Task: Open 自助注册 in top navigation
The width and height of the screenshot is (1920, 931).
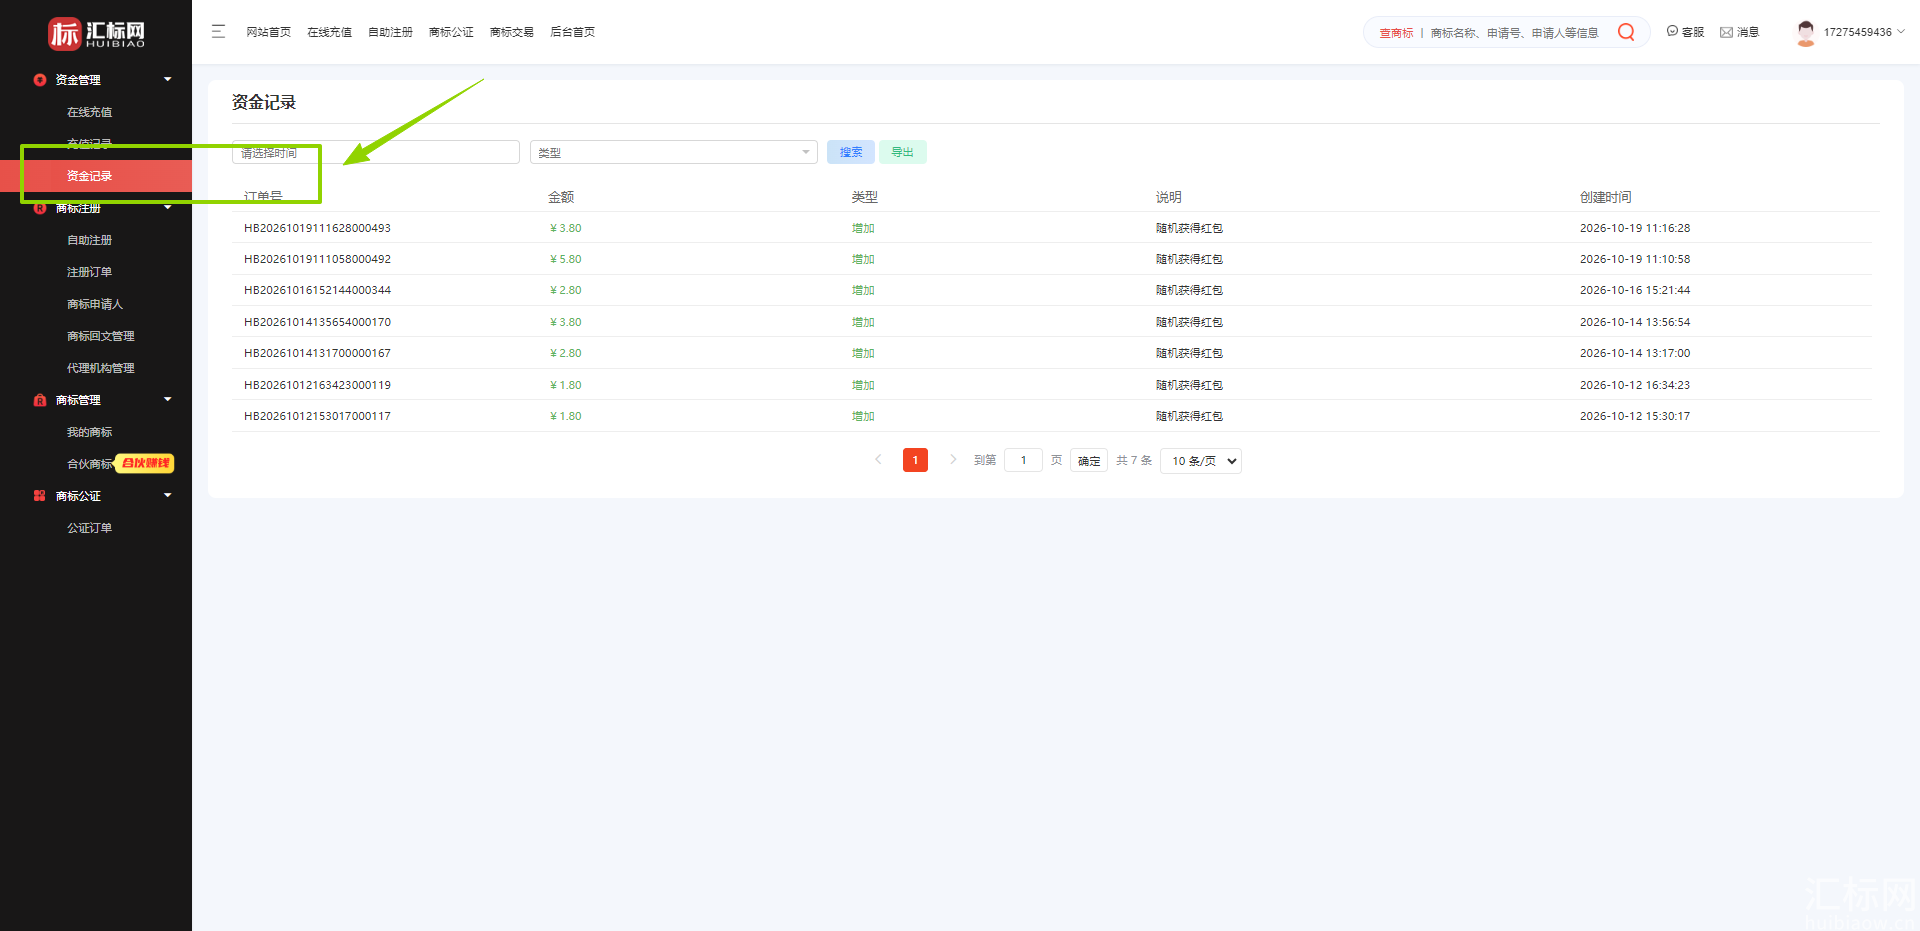Action: click(390, 32)
